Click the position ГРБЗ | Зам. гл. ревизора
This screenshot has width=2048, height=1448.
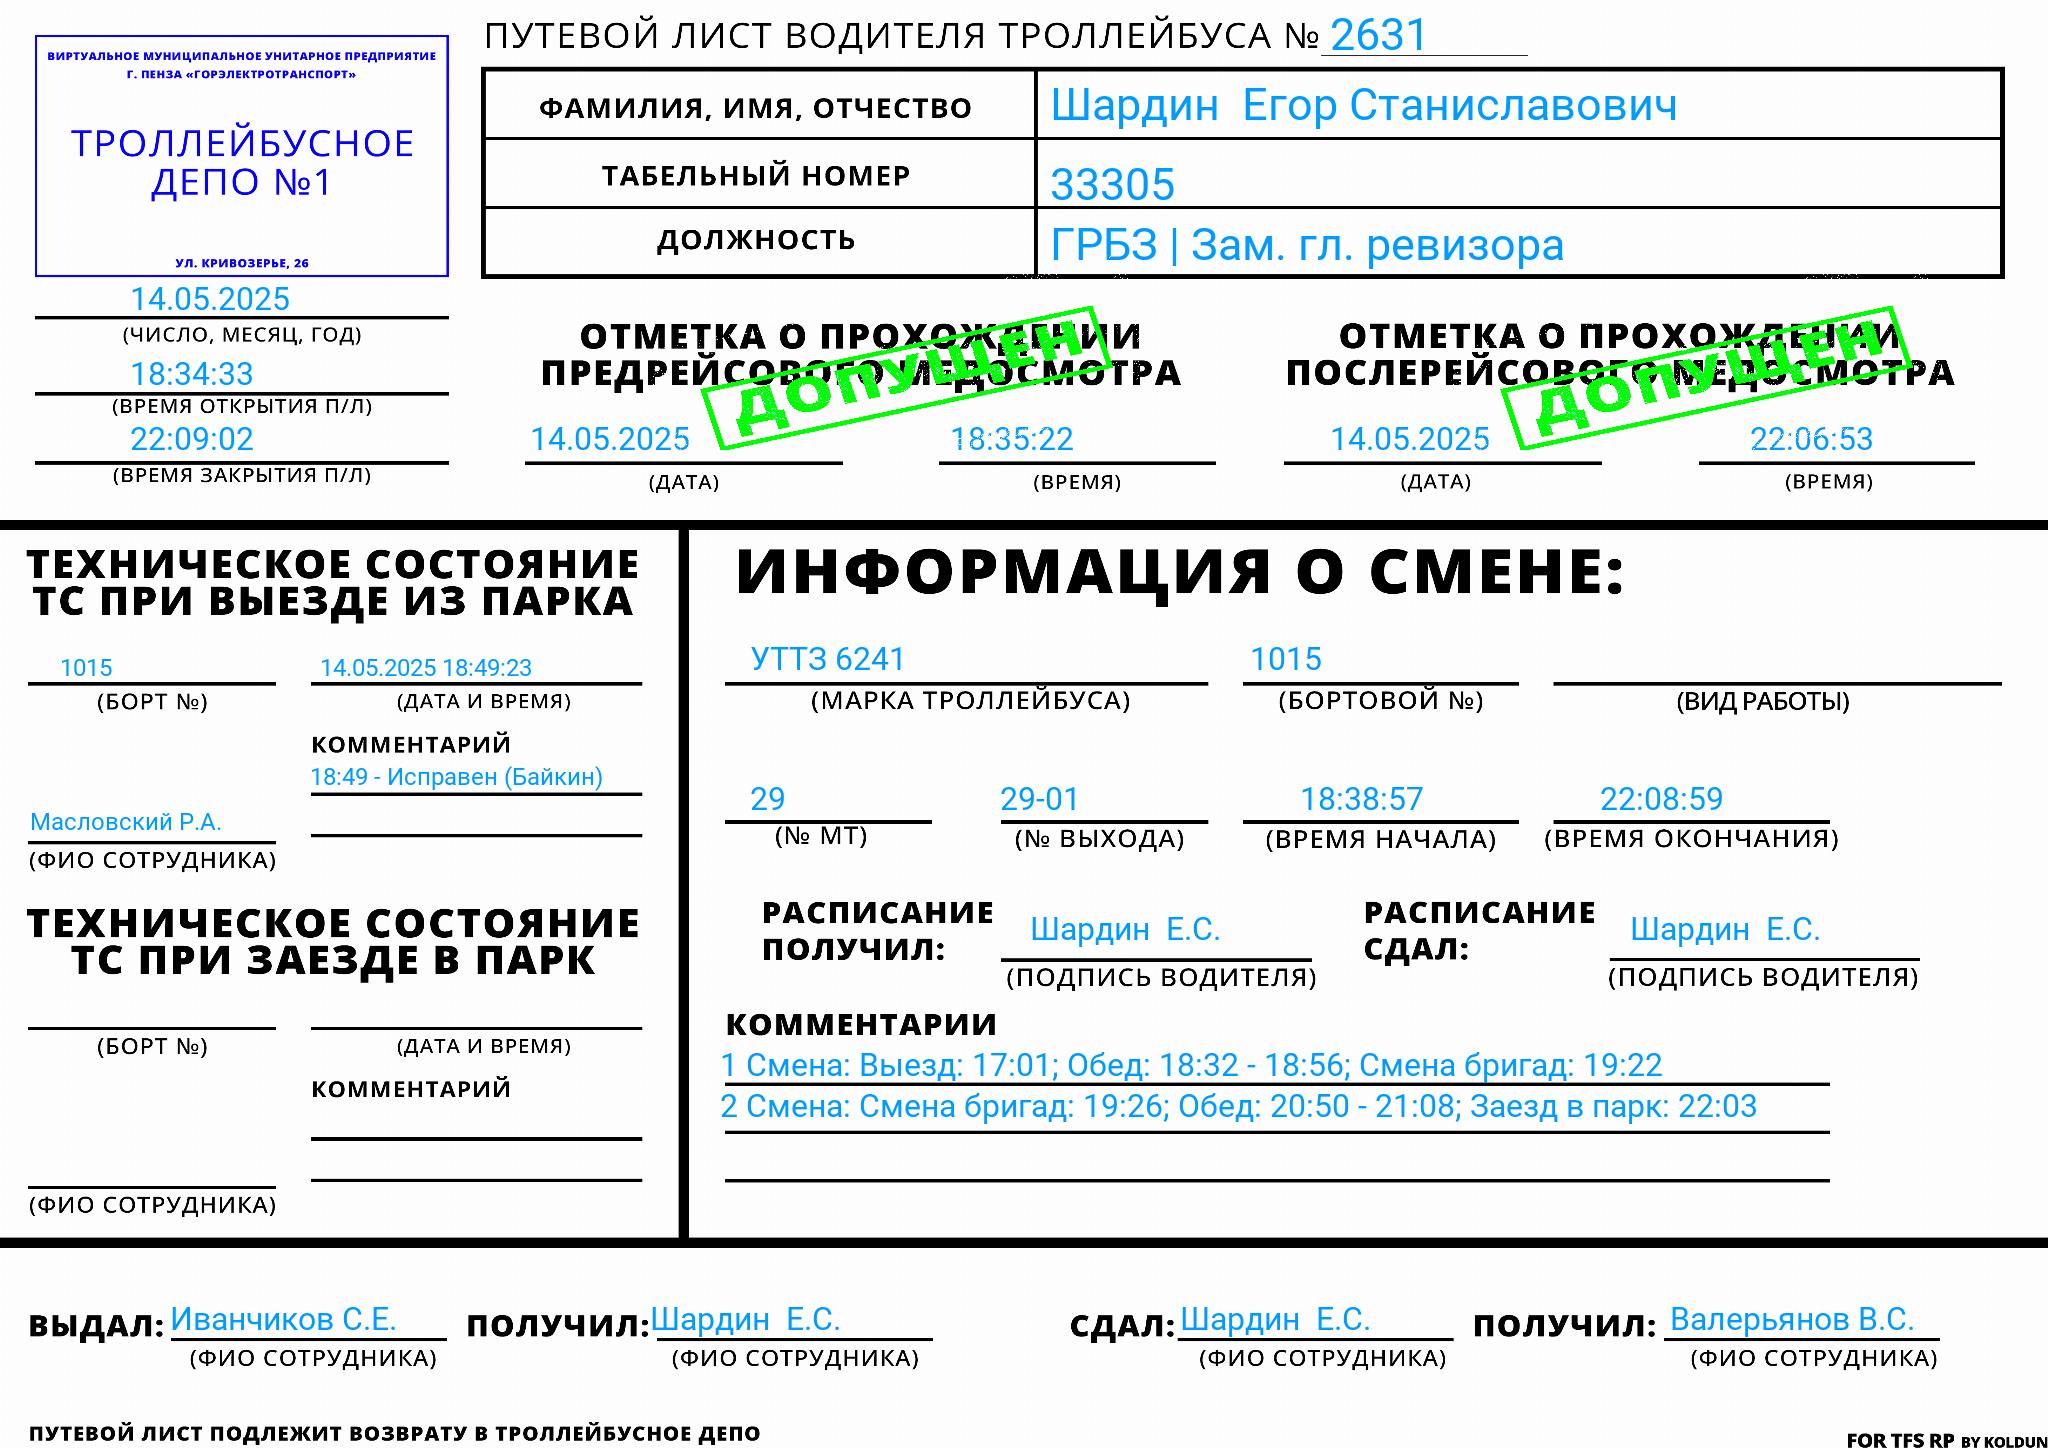[1307, 245]
